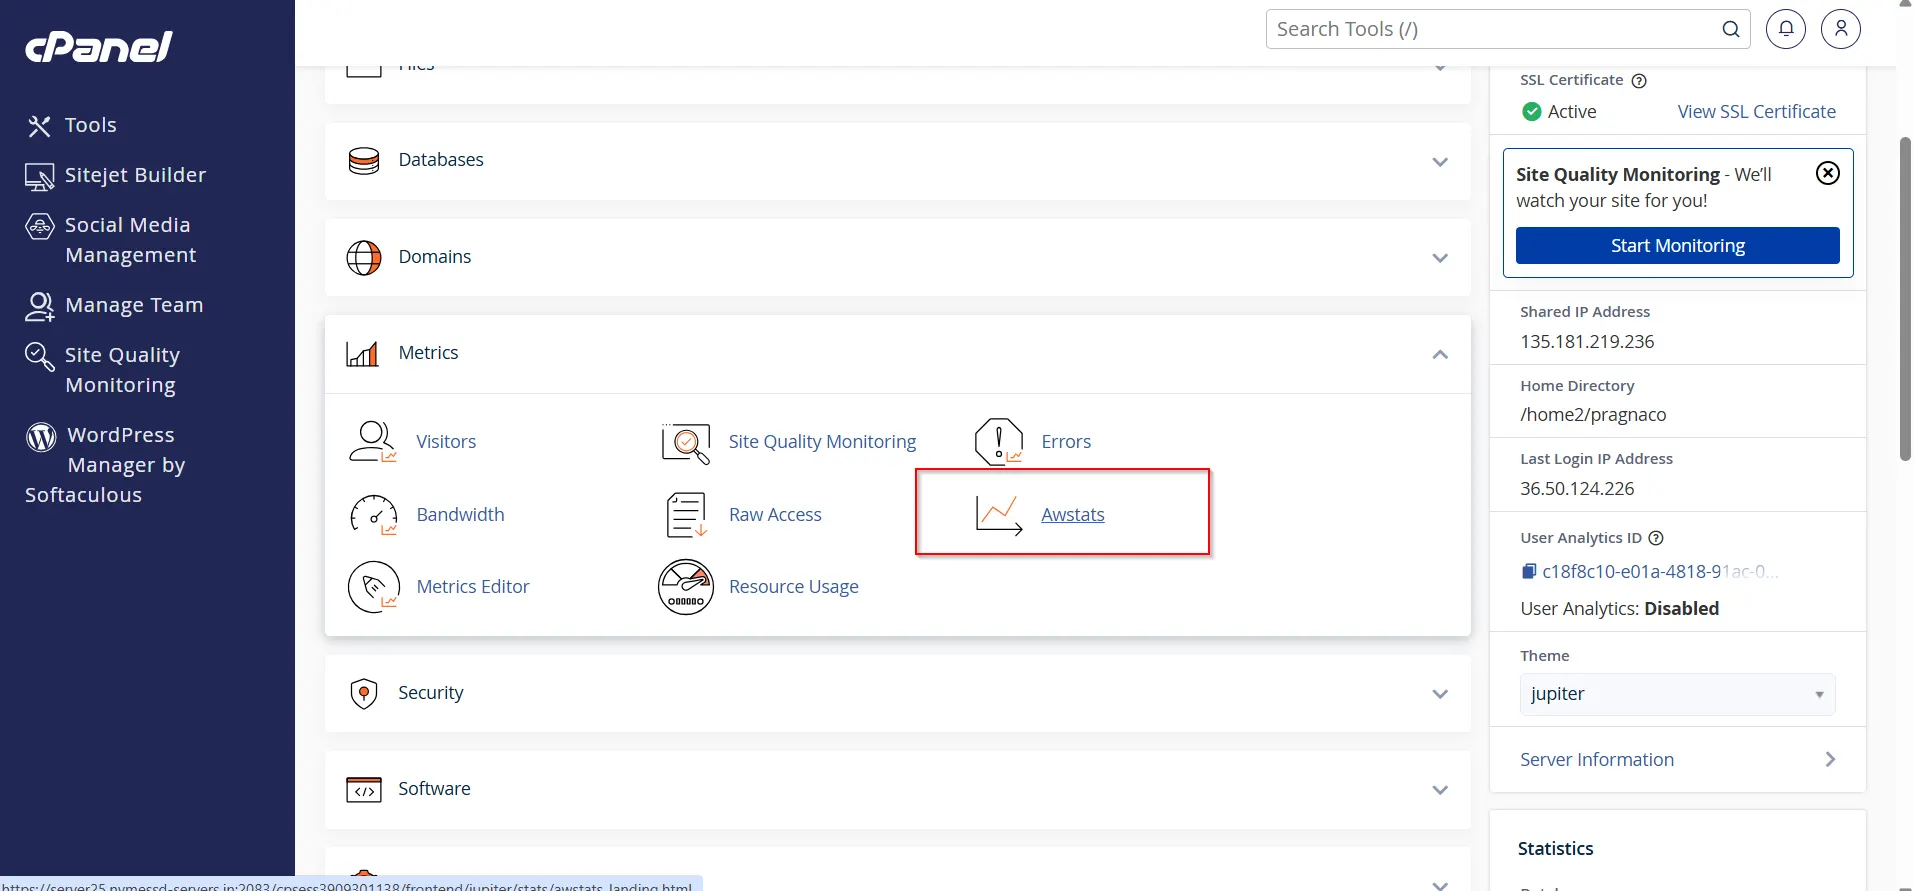This screenshot has height=891, width=1914.
Task: Open the Resource Usage link
Action: pos(794,587)
